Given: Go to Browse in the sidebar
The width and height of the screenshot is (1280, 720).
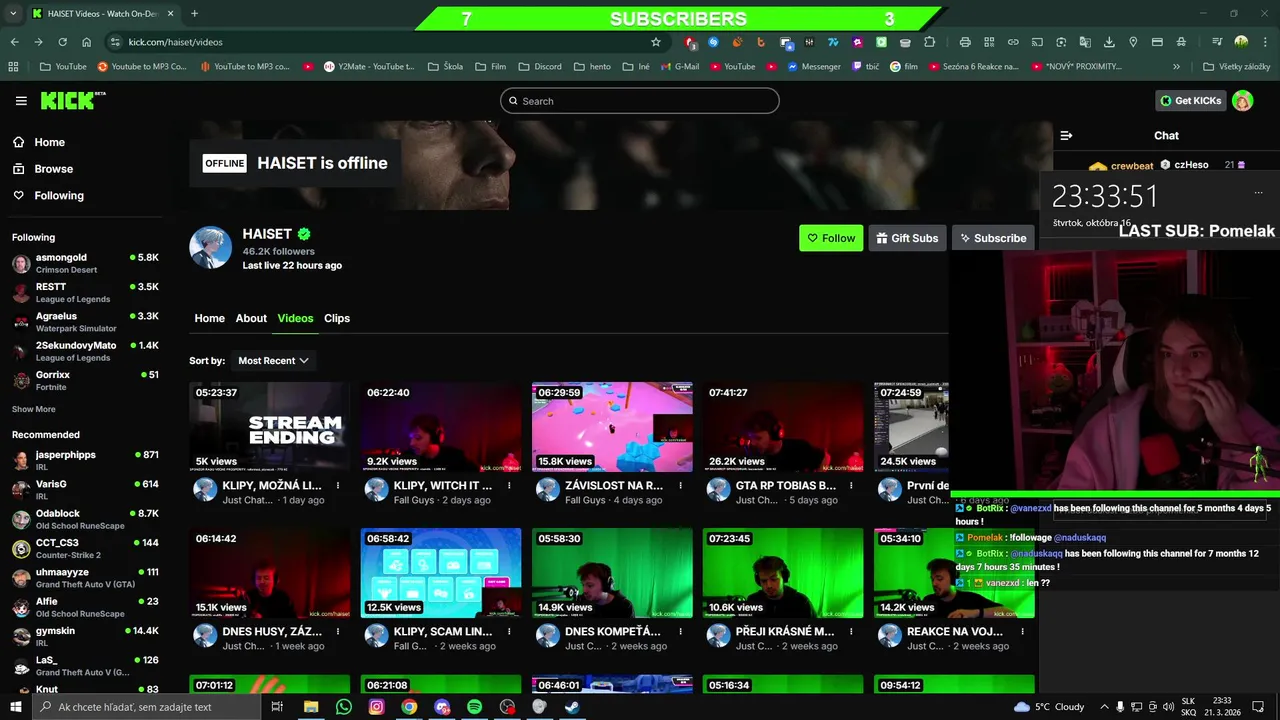Looking at the screenshot, I should tap(42, 169).
